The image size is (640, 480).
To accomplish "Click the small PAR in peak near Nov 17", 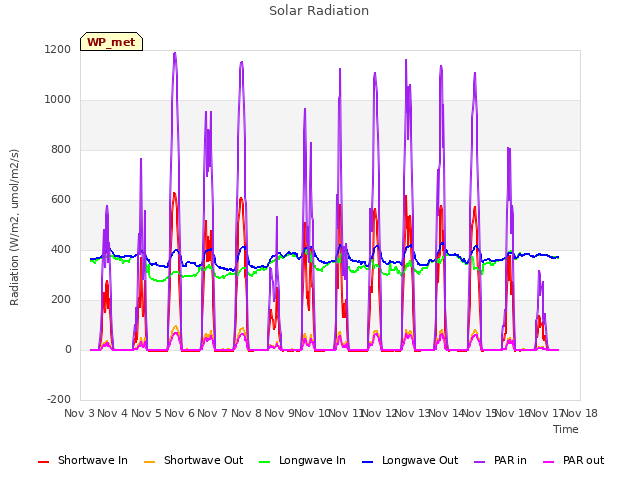I will pos(539,272).
